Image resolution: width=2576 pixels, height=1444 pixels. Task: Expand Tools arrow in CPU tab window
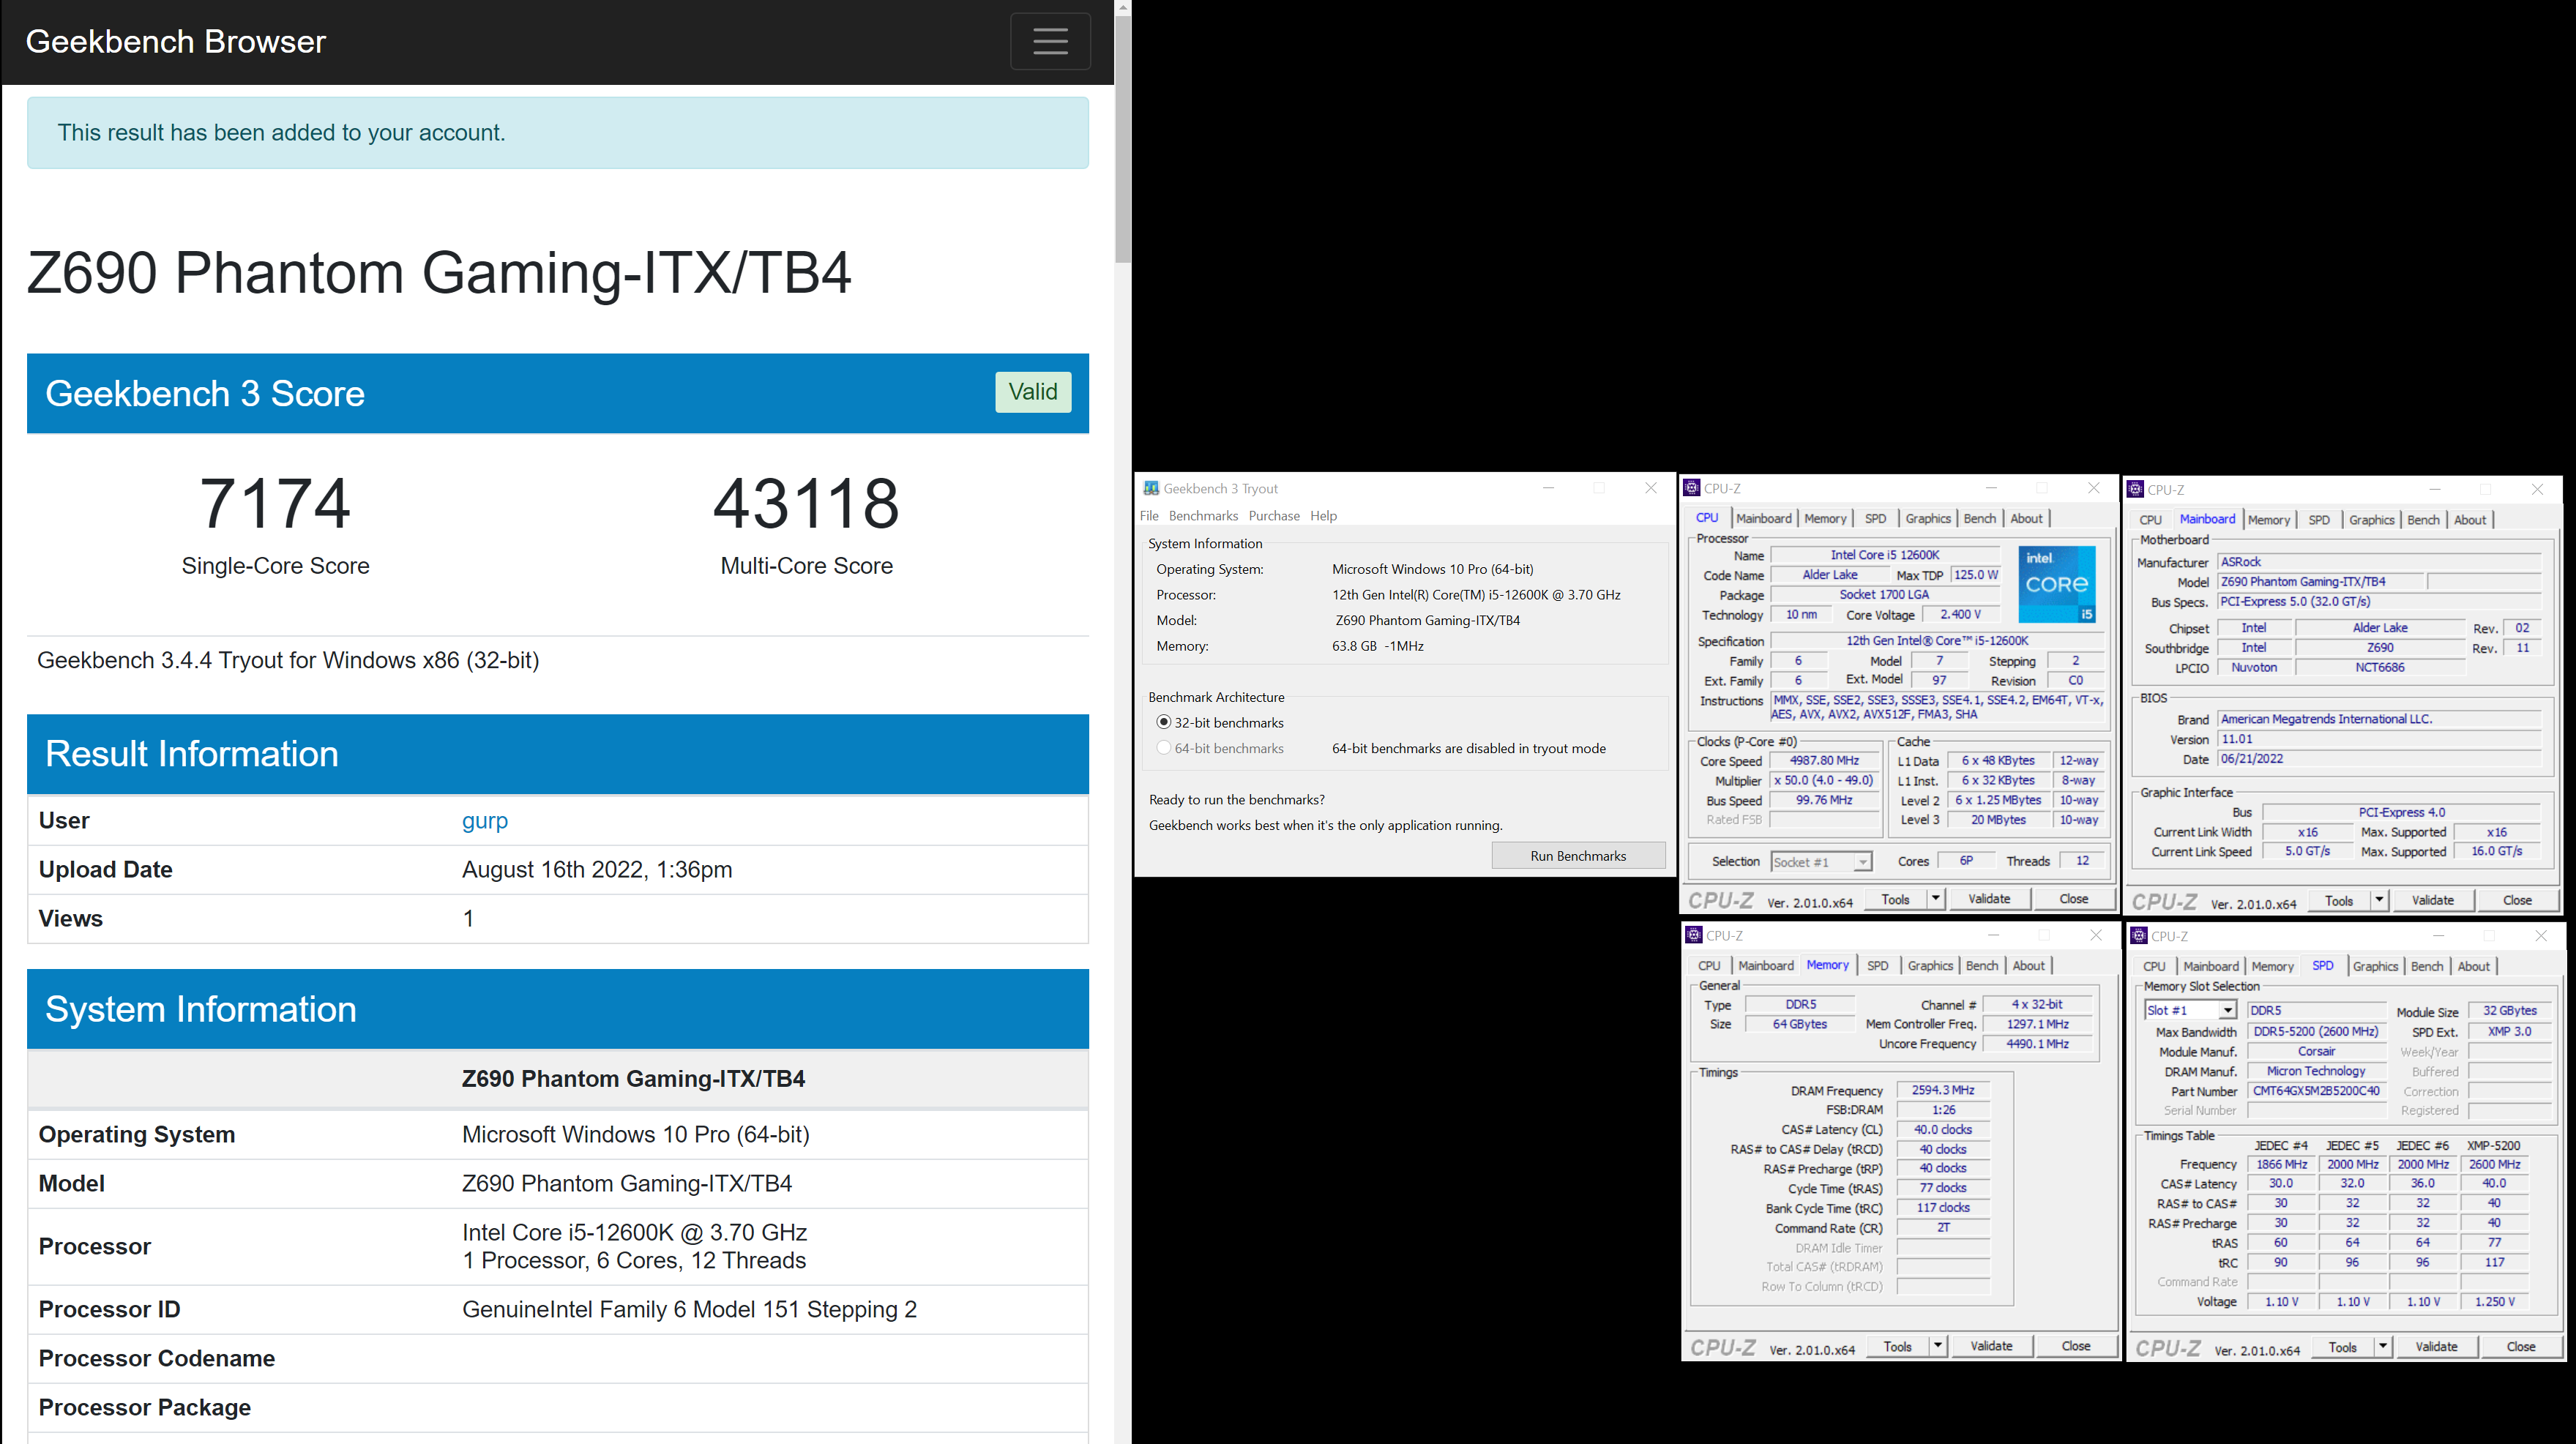click(x=1935, y=899)
